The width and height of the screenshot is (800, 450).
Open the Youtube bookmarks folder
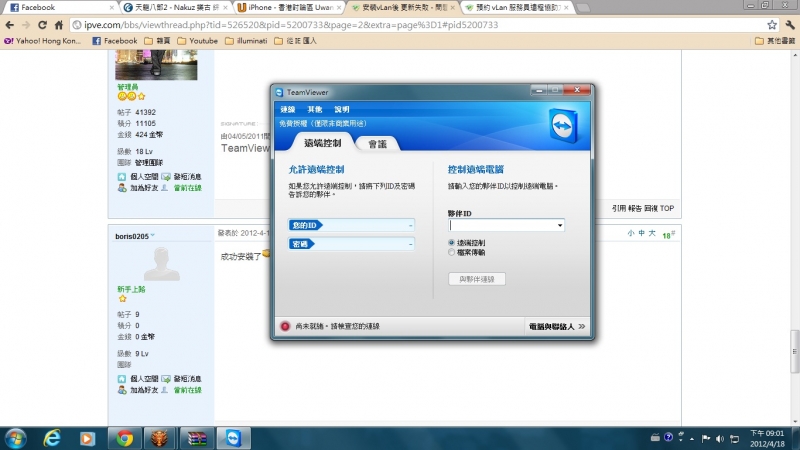(197, 41)
